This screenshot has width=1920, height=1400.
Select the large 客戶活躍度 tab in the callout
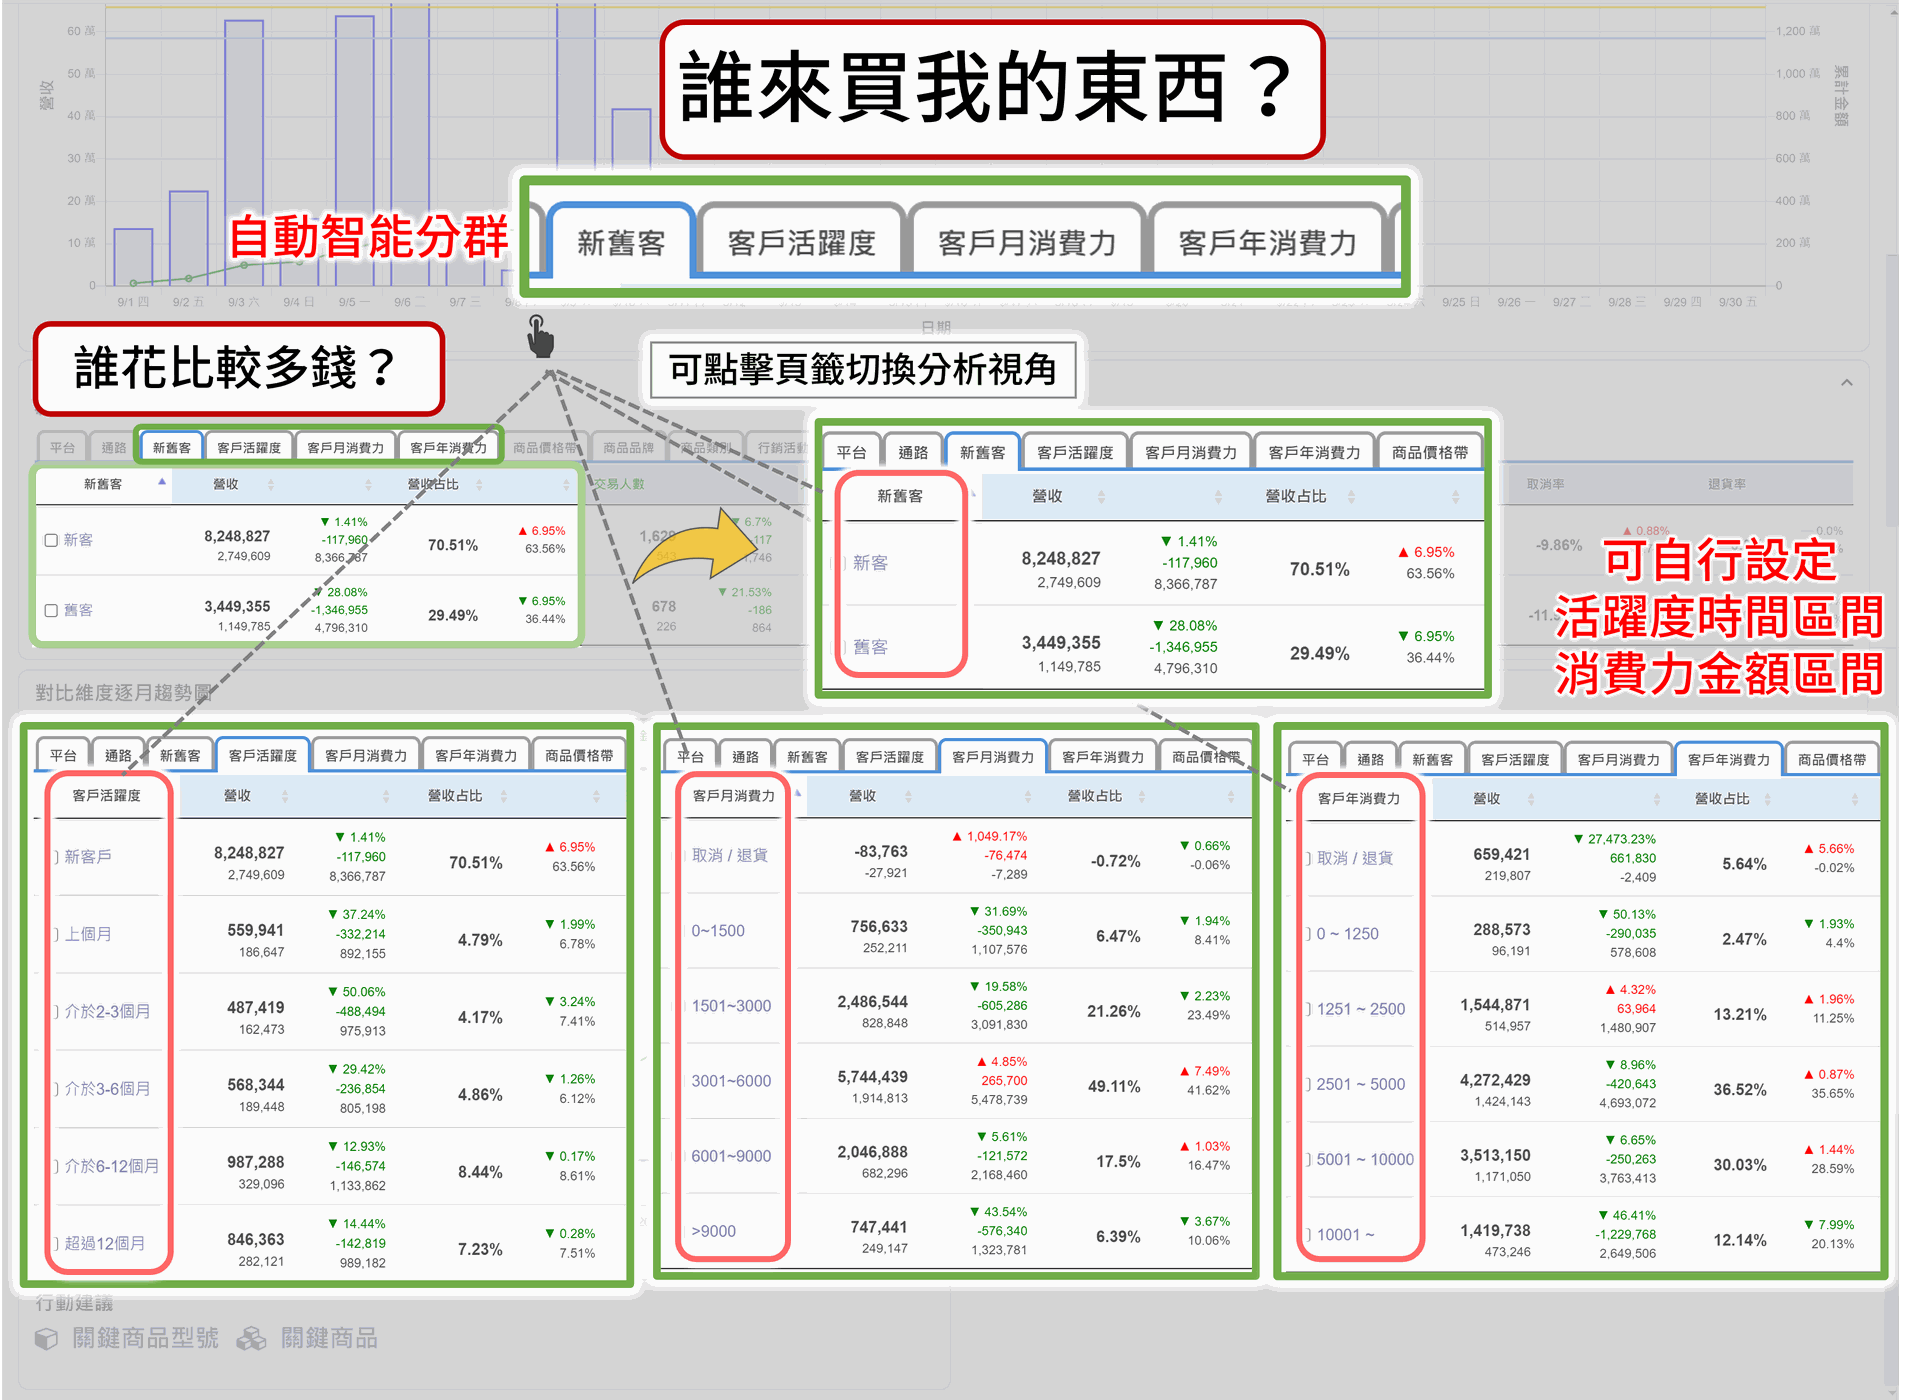802,242
